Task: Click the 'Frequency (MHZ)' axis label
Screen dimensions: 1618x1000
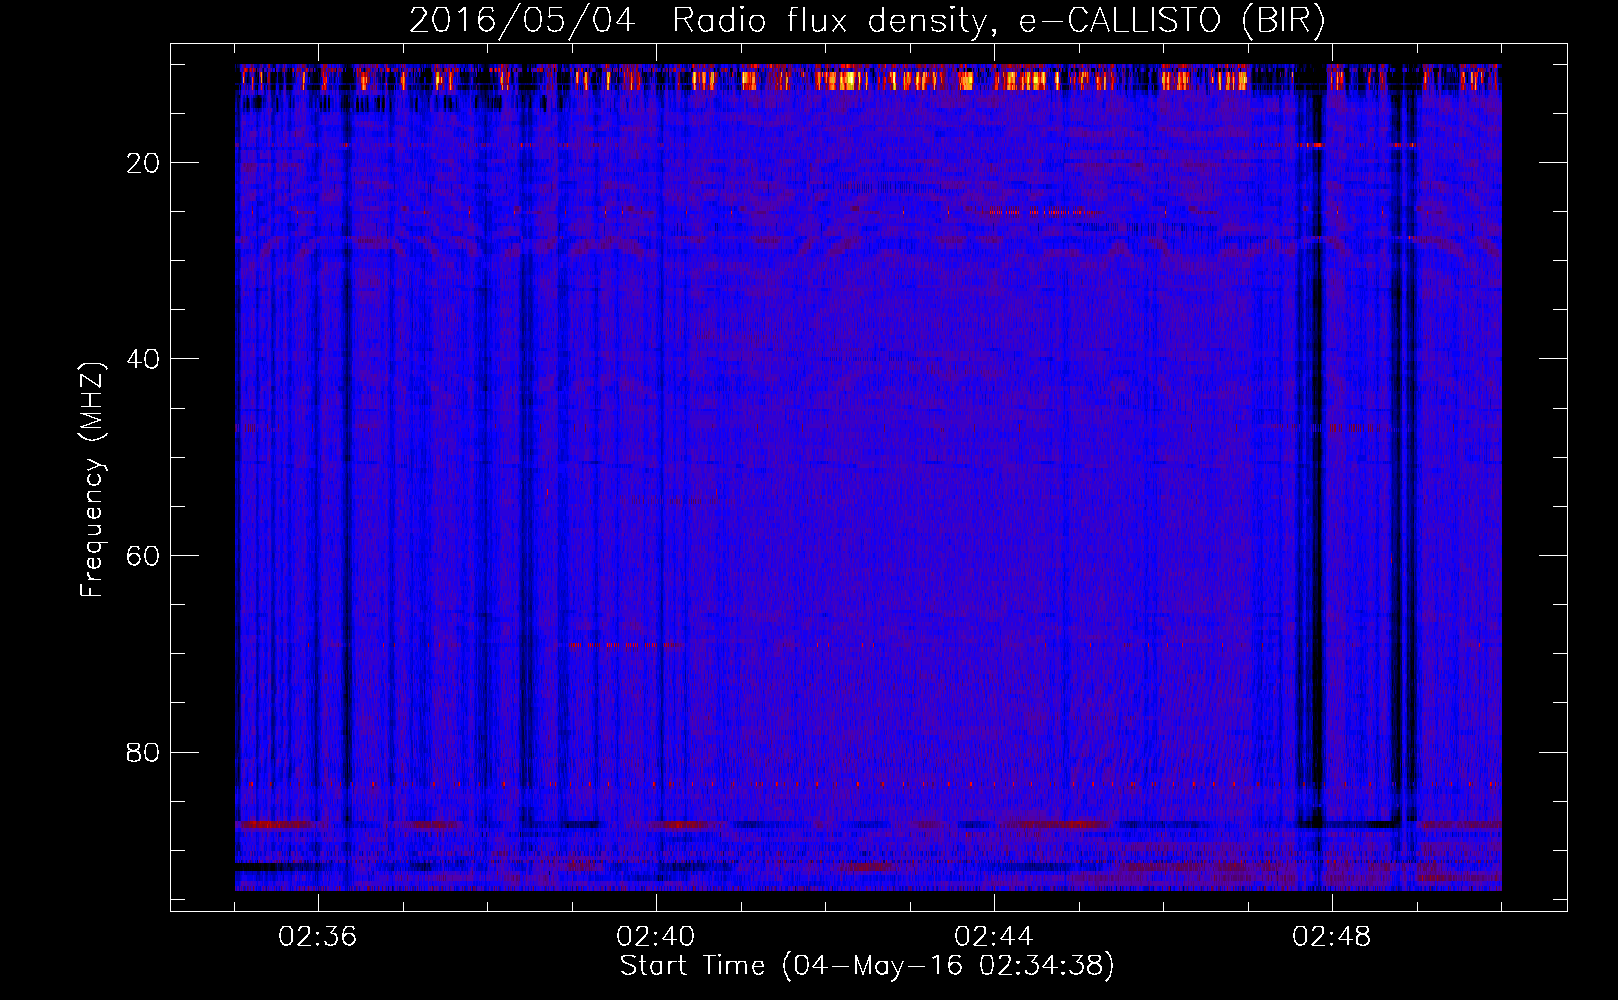Action: click(x=92, y=479)
